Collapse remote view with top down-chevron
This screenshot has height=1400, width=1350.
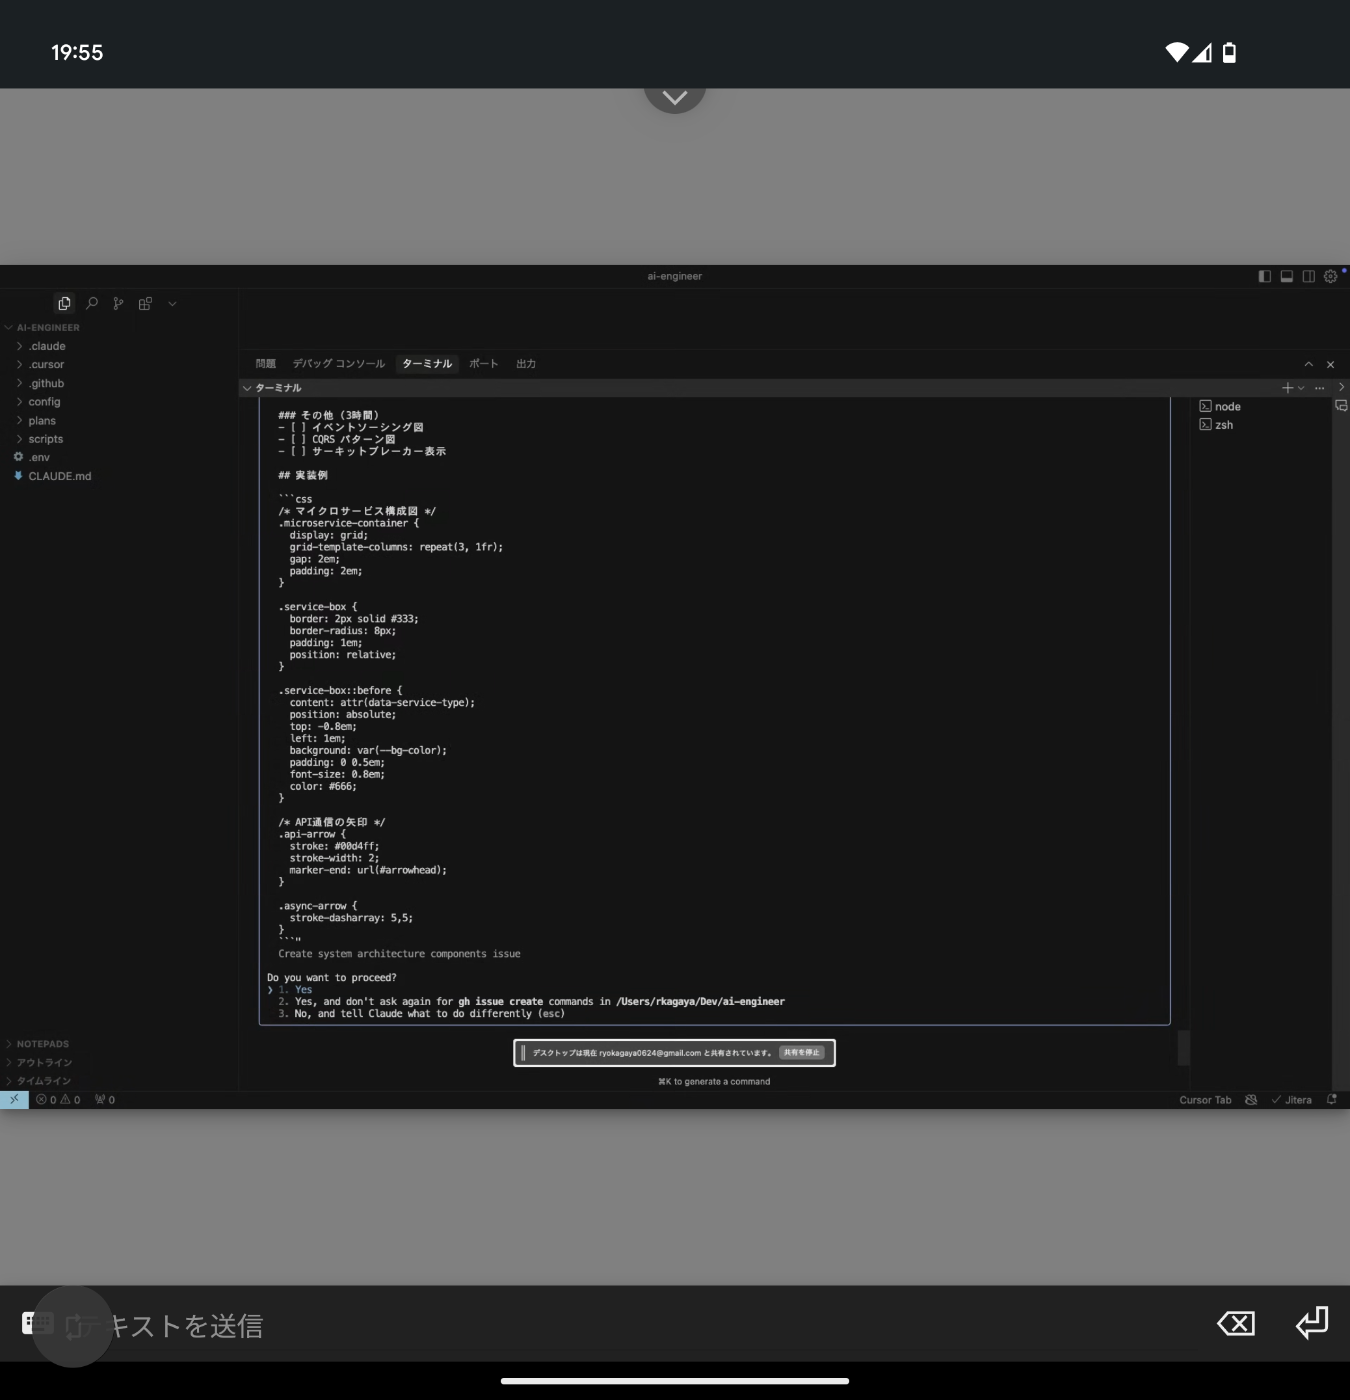tap(675, 98)
